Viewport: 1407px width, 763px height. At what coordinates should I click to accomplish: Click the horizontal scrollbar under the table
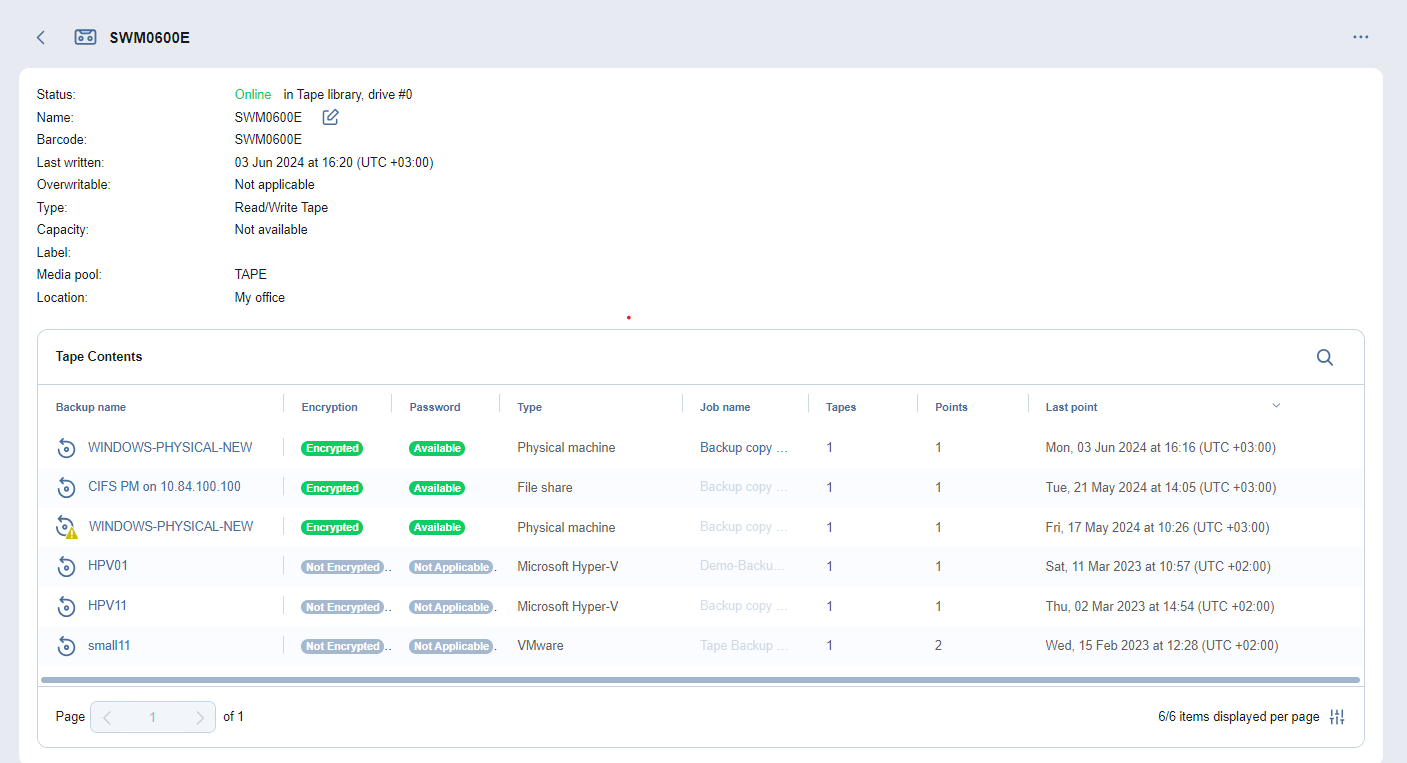click(x=700, y=680)
